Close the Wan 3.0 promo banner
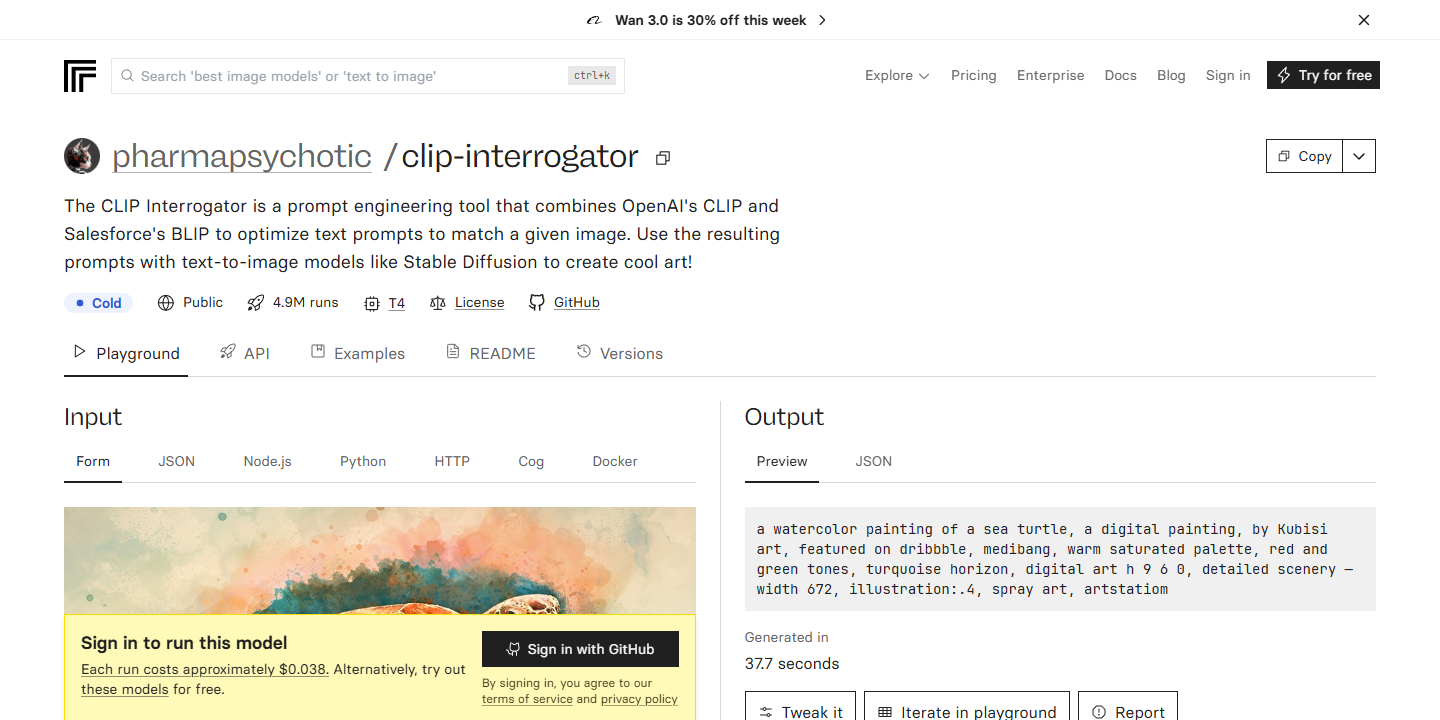This screenshot has width=1440, height=720. (1364, 20)
